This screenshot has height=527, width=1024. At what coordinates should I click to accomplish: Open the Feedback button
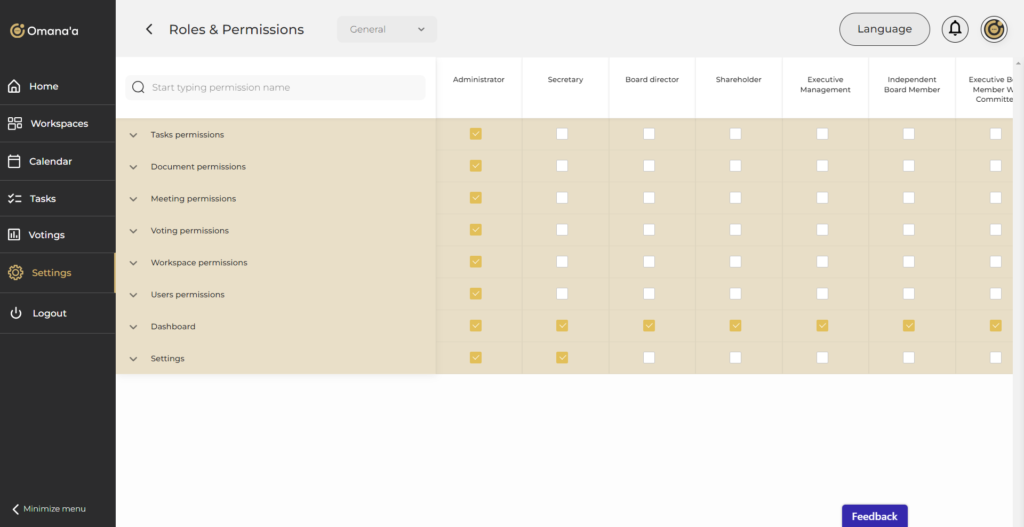tap(874, 516)
